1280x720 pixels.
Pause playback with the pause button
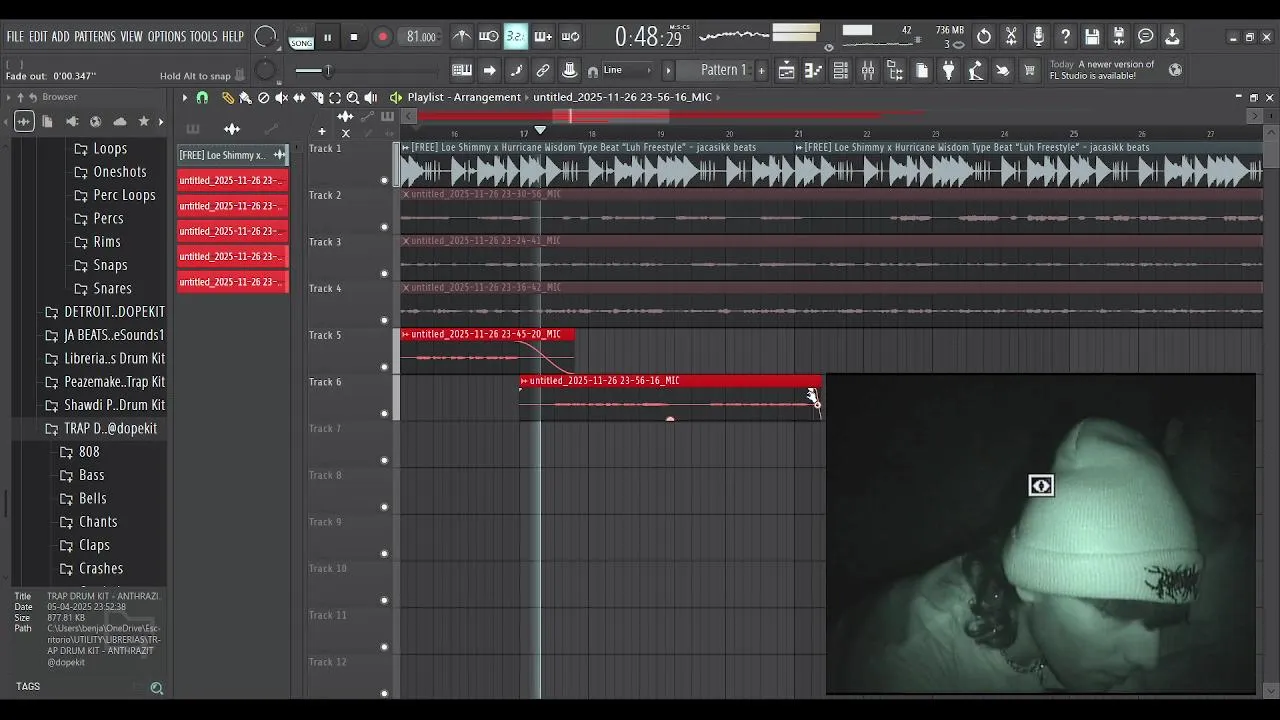(327, 37)
